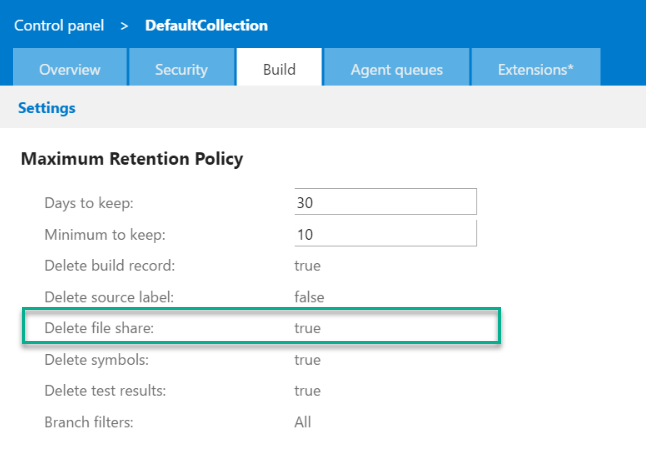This screenshot has height=449, width=646.
Task: Click the Settings sub-navigation link
Action: [x=46, y=107]
